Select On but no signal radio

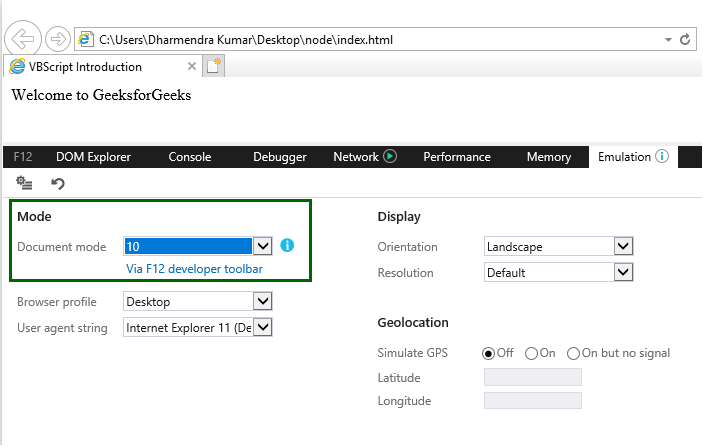[x=573, y=353]
